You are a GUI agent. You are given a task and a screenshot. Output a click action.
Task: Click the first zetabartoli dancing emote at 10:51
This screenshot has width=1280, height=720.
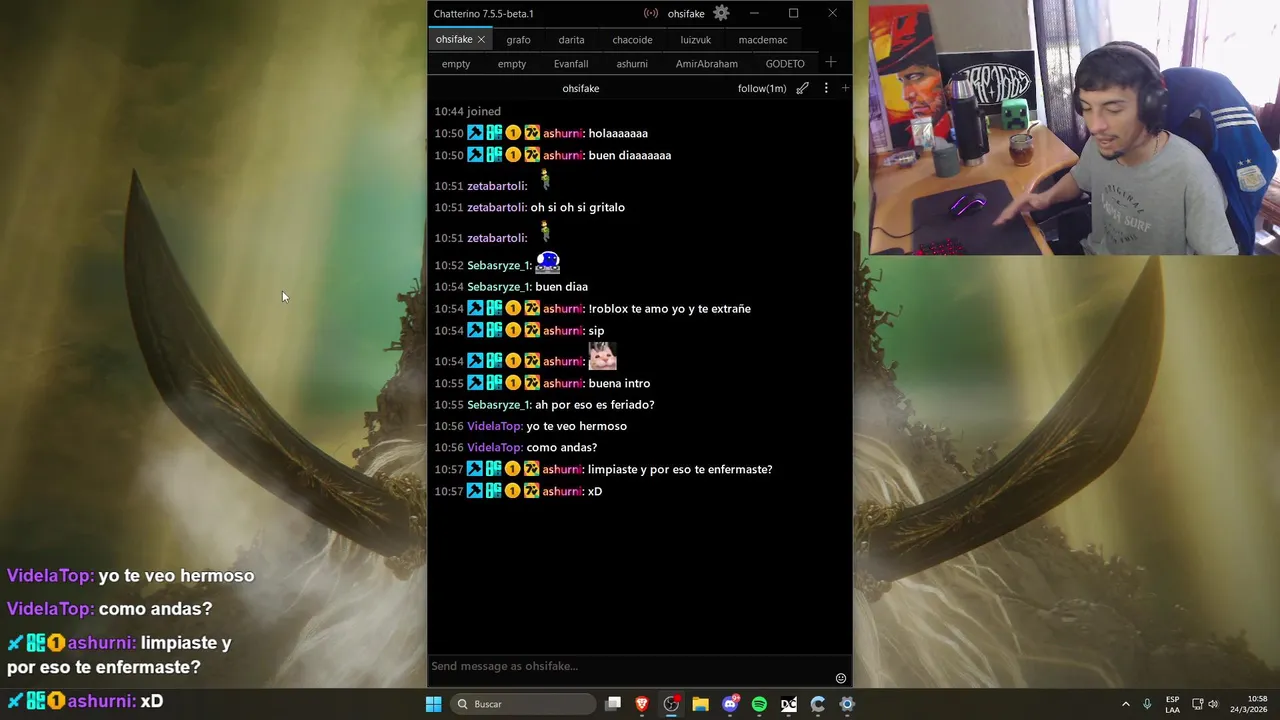coord(545,180)
